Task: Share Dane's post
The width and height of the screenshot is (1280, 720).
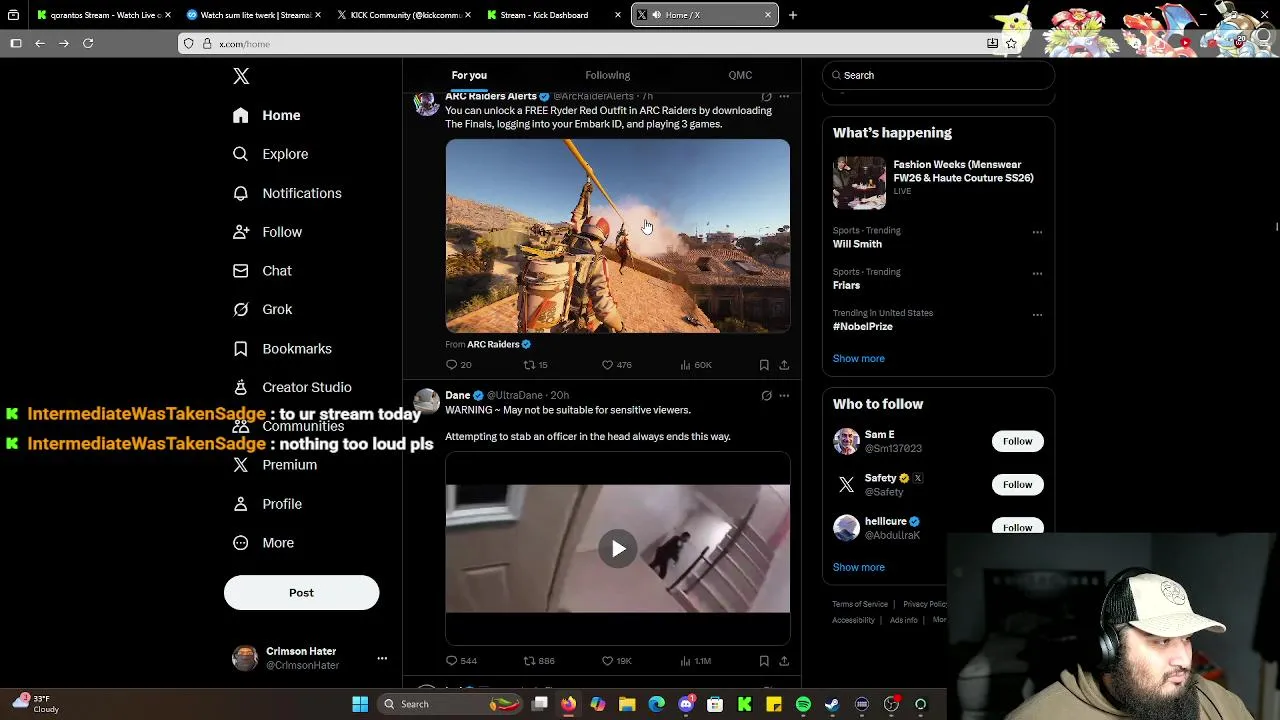Action: 784,661
